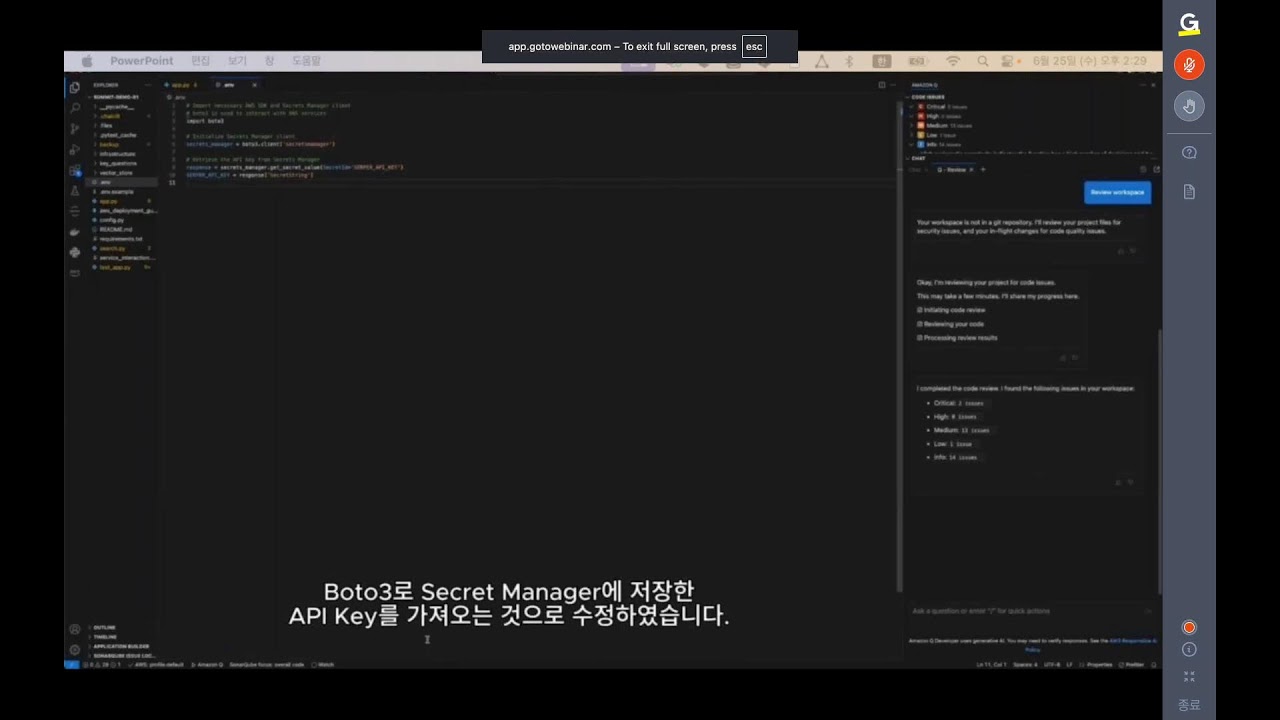Open PowerPoint menu in macOS menu bar
Screen dimensions: 1280x720
point(142,61)
